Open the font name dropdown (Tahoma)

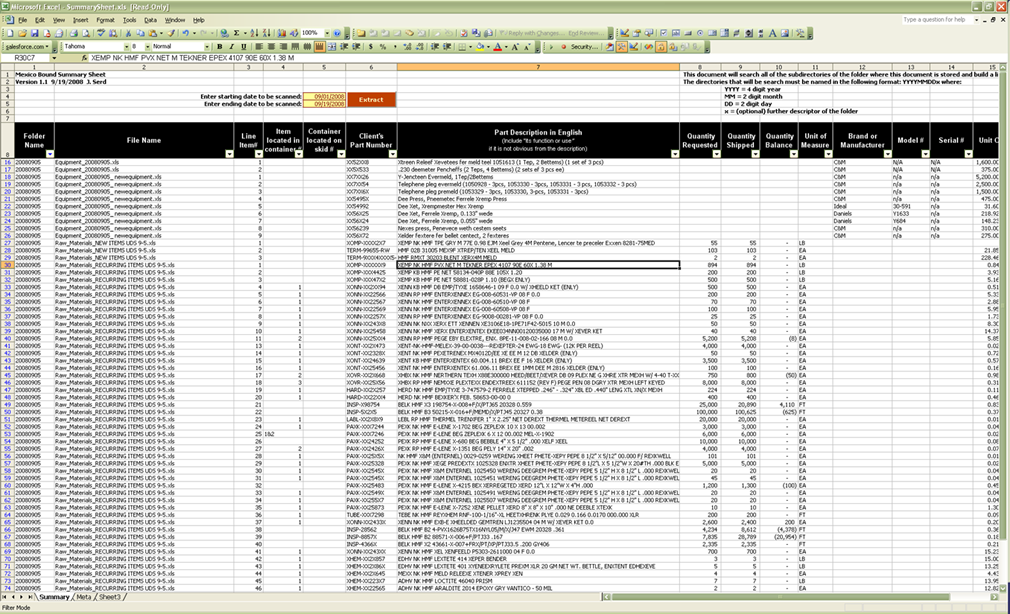tap(126, 46)
